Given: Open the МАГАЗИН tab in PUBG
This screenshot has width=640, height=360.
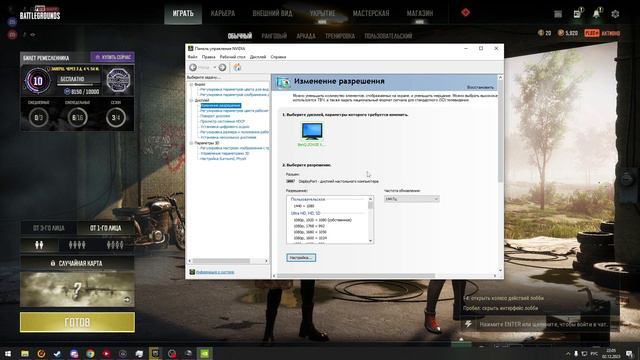Looking at the screenshot, I should point(420,13).
